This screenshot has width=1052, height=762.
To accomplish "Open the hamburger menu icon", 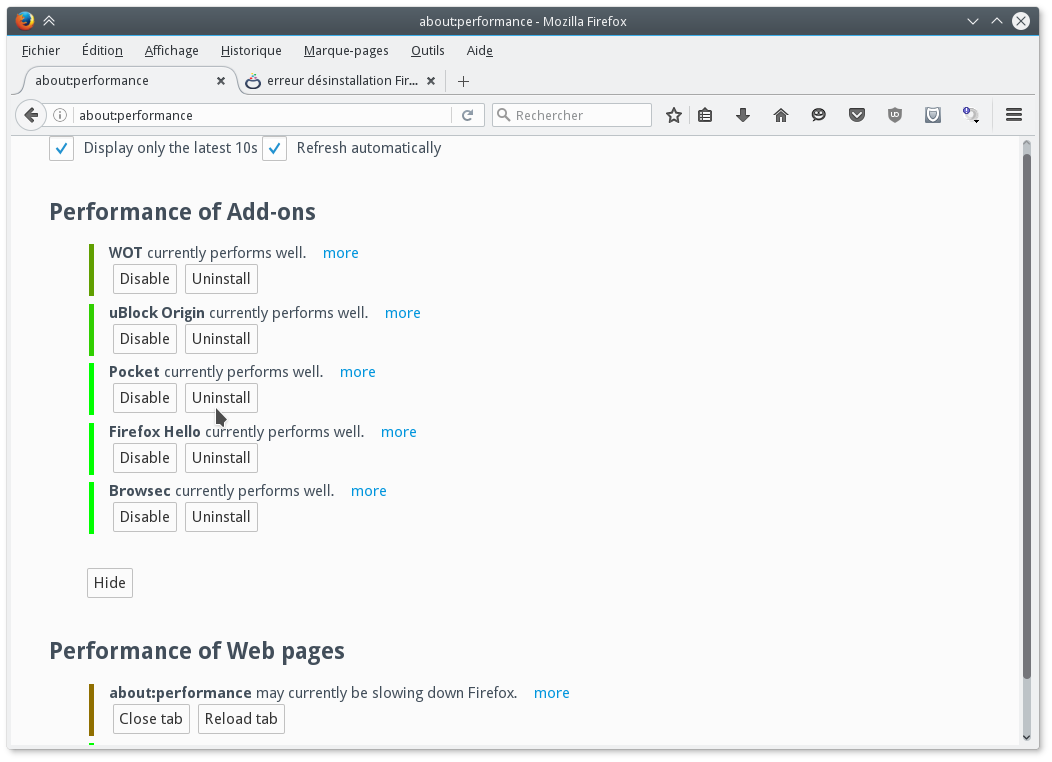I will [1014, 115].
